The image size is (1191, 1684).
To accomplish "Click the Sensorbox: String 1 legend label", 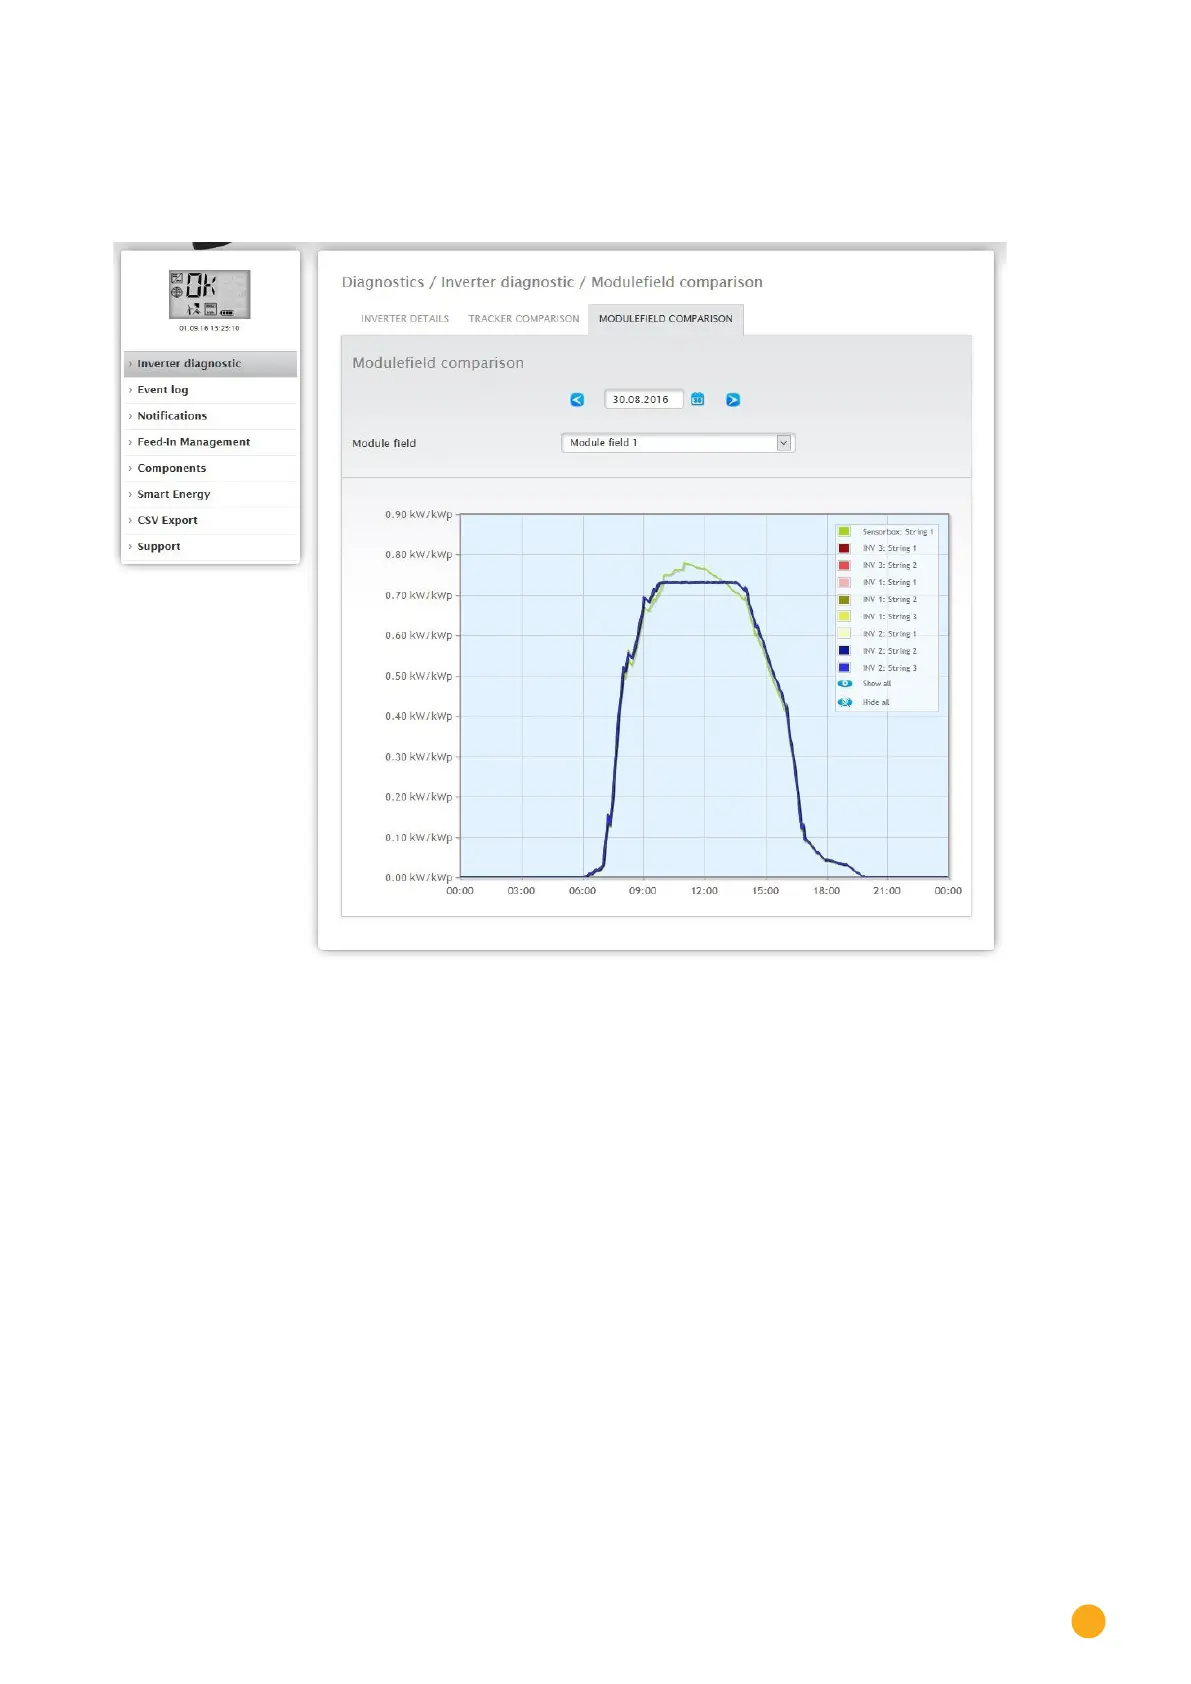I will (898, 532).
